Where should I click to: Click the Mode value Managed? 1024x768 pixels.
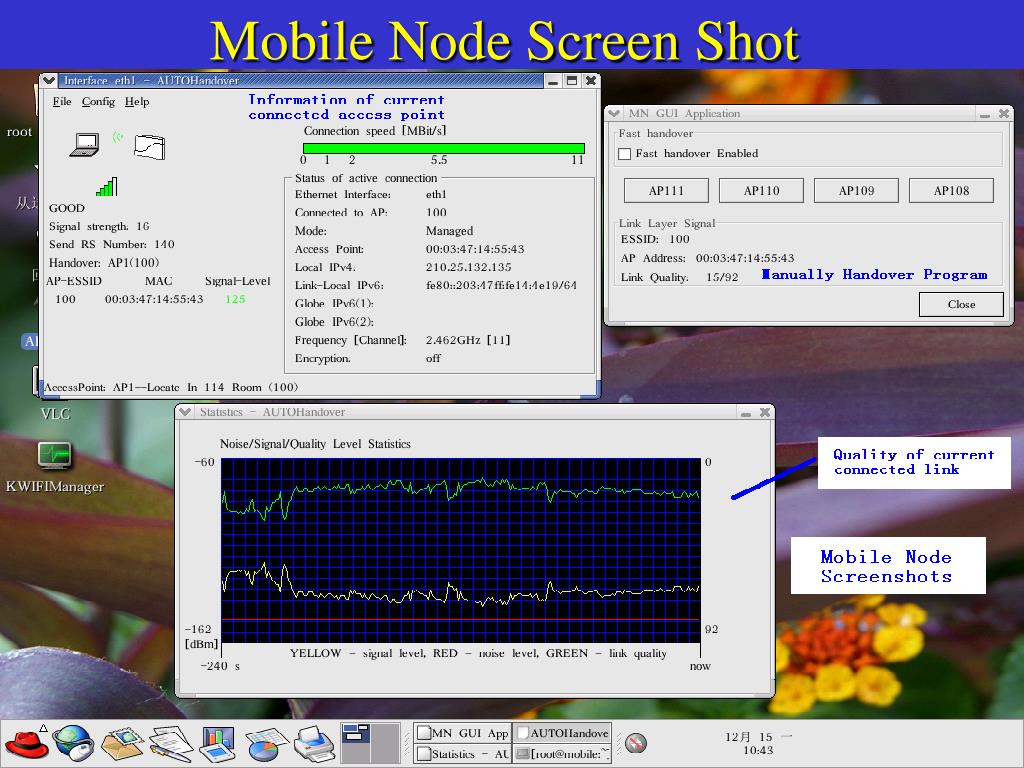(449, 231)
